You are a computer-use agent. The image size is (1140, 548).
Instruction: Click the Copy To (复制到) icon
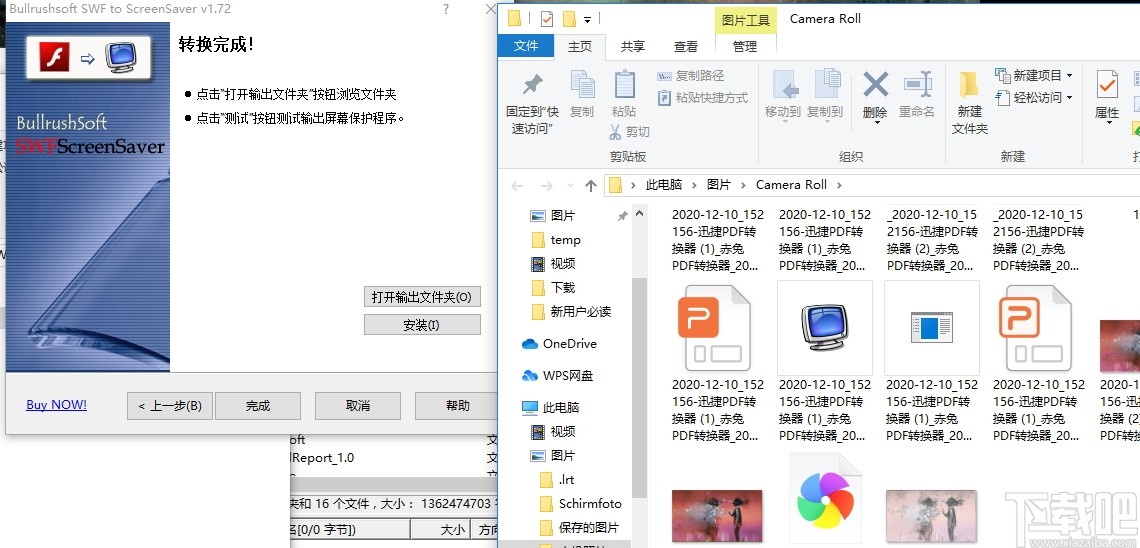coord(826,85)
